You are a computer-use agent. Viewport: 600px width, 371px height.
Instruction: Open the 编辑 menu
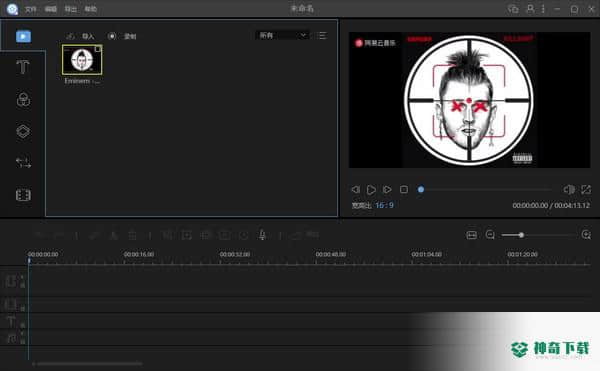51,9
